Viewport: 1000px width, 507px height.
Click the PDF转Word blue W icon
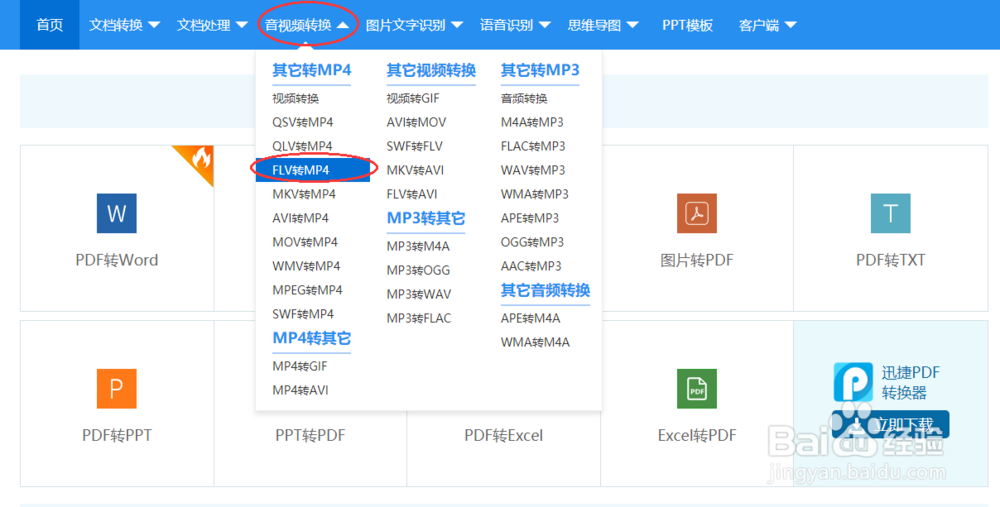(117, 213)
